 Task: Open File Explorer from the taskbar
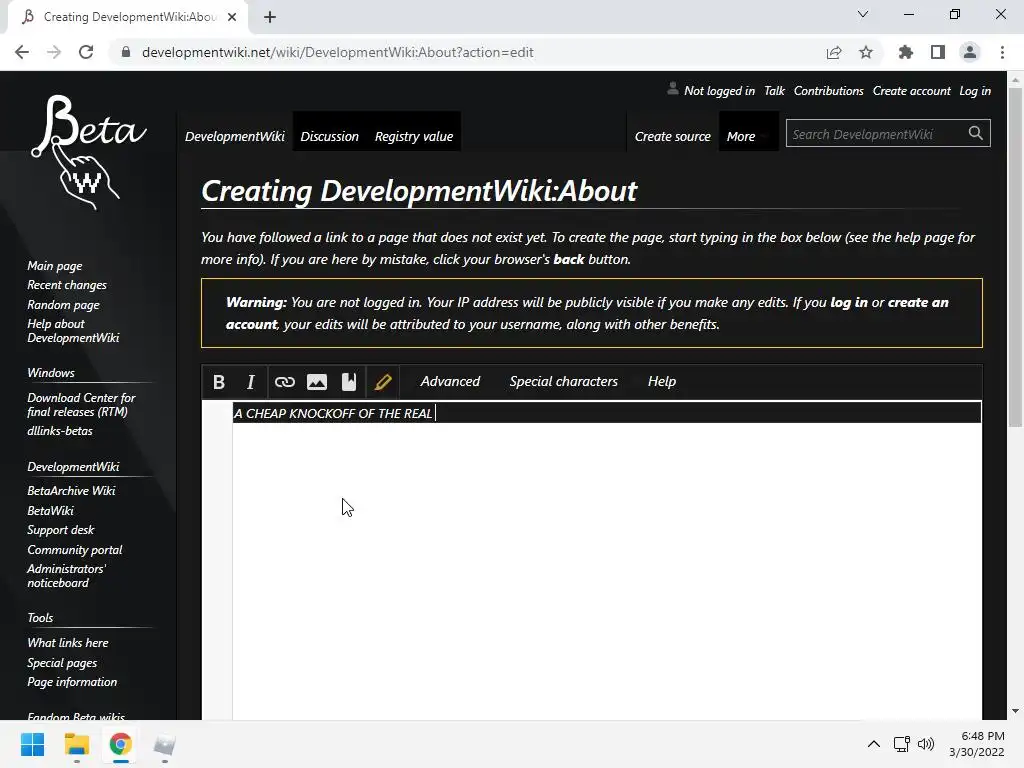(76, 744)
